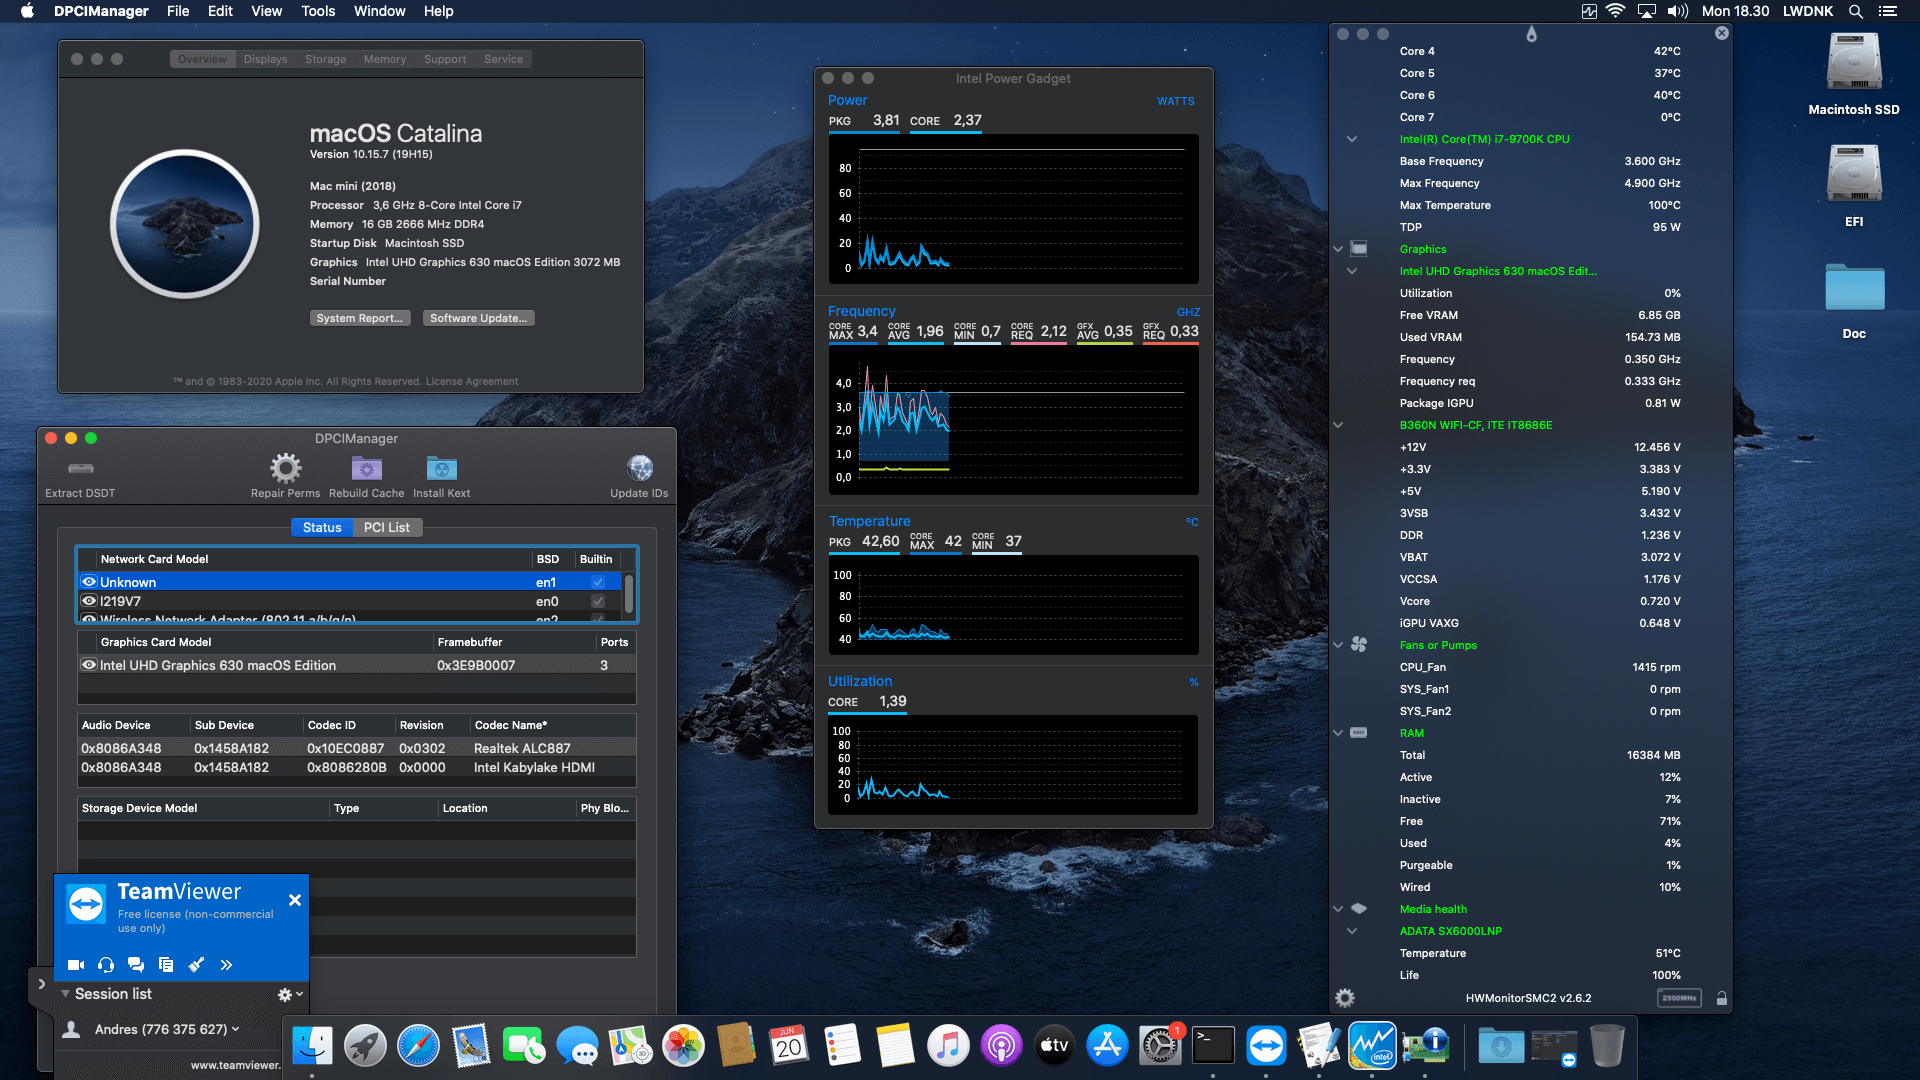Click HWMonitorSMC2 lock icon
The height and width of the screenshot is (1080, 1920).
tap(1721, 998)
